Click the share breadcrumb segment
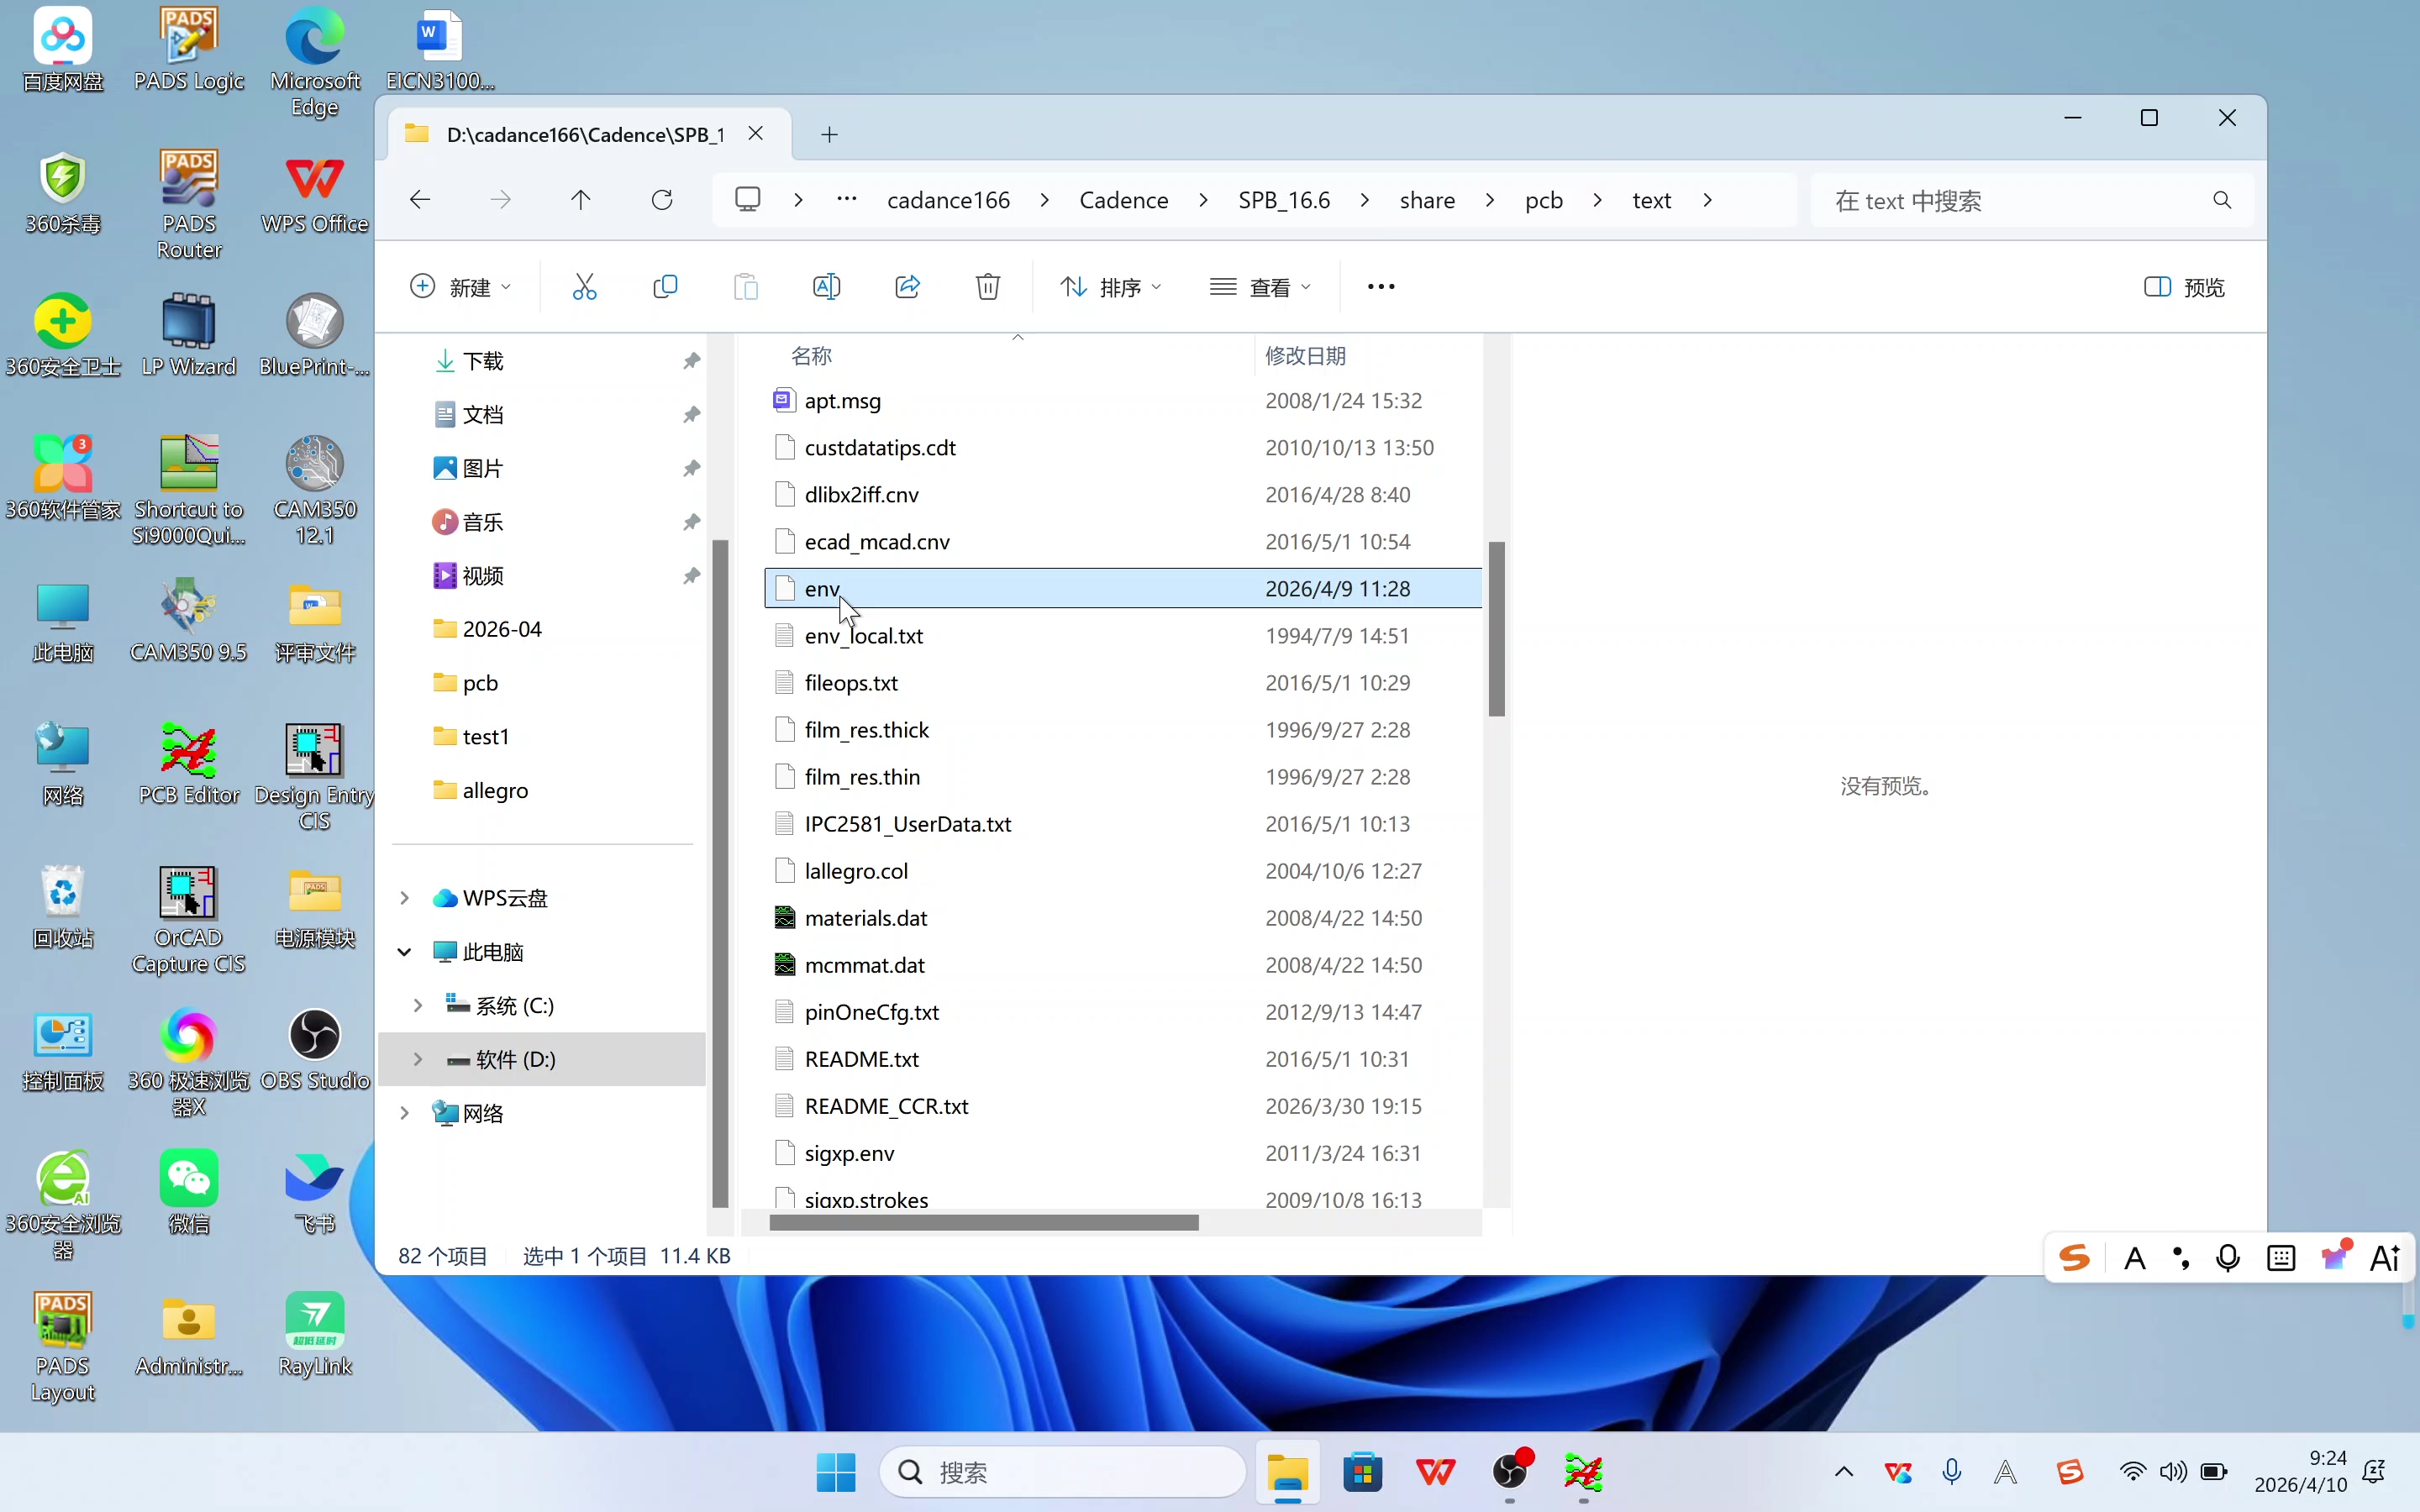 [1427, 200]
